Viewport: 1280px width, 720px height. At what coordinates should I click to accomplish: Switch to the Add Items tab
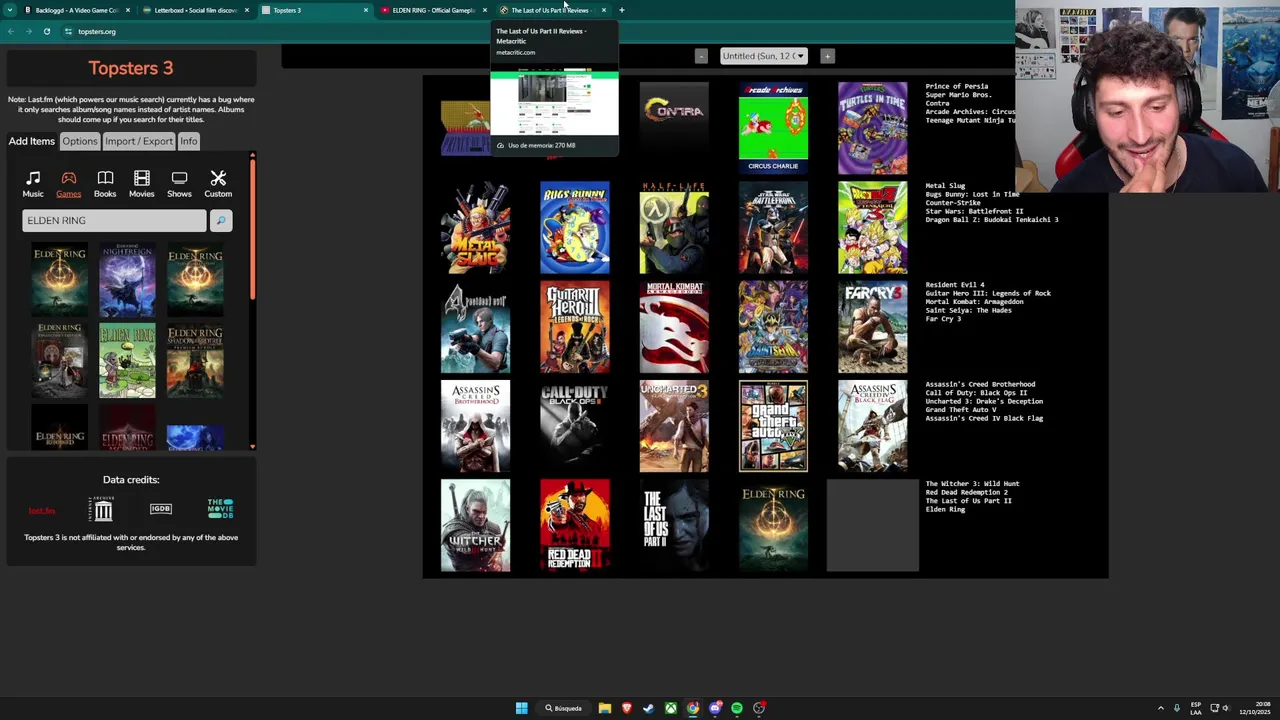pos(32,141)
